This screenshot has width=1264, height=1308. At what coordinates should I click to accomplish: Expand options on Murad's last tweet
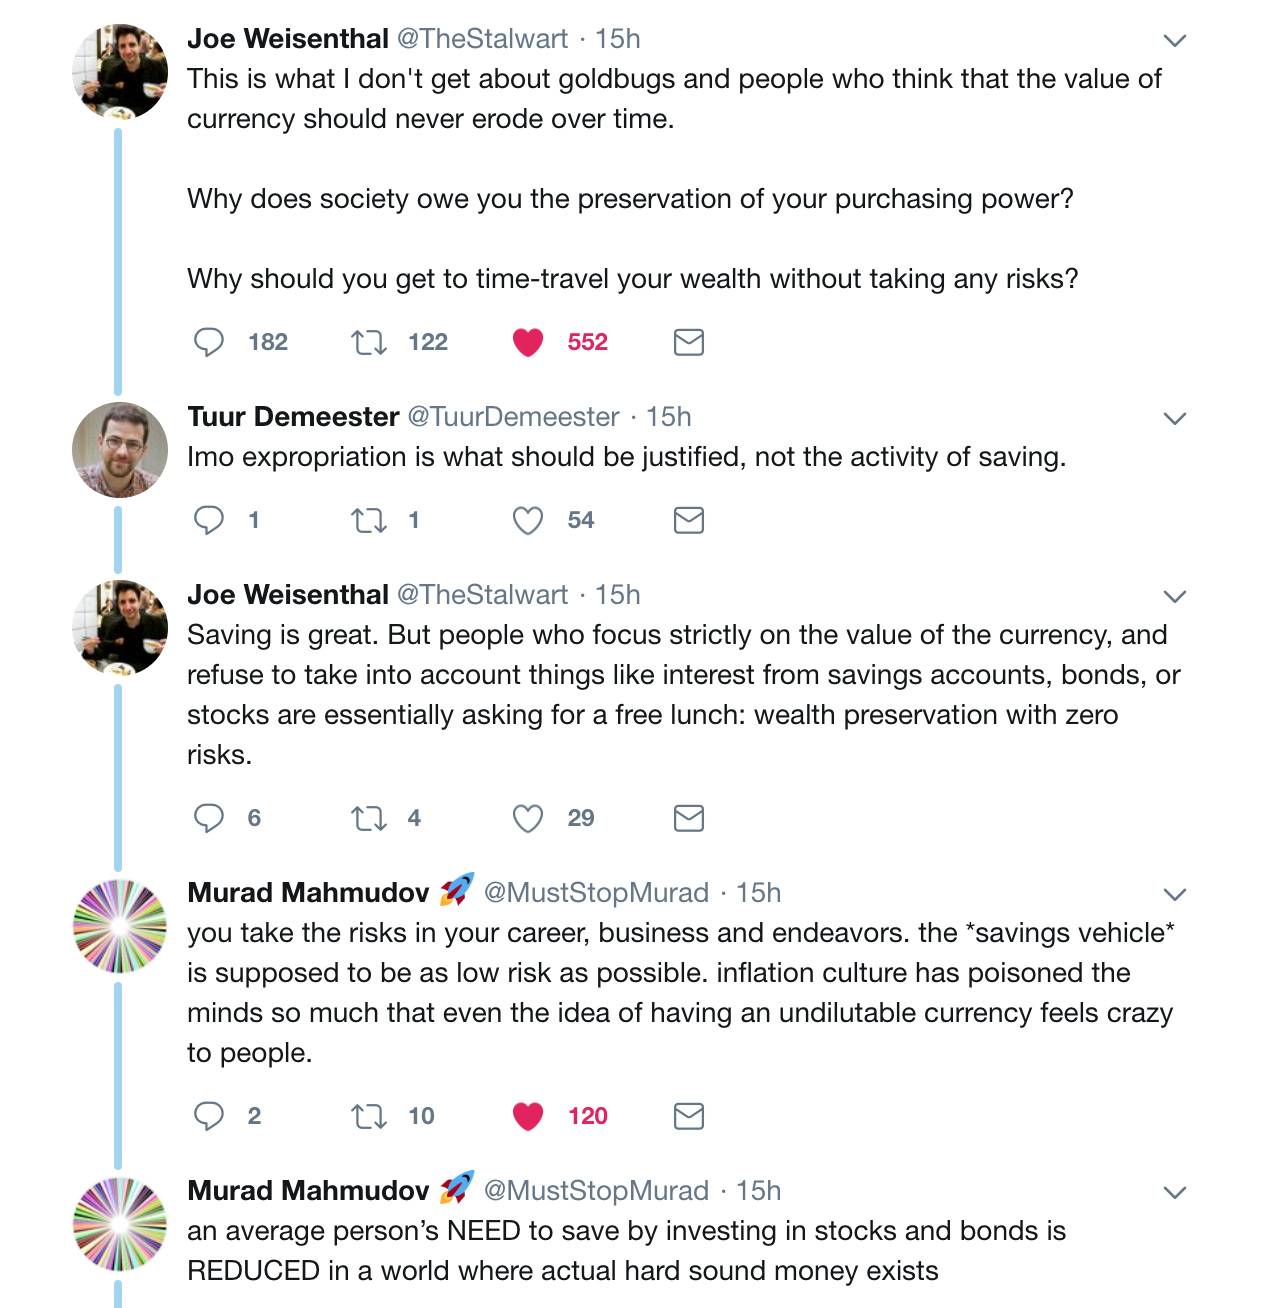coord(1175,1193)
